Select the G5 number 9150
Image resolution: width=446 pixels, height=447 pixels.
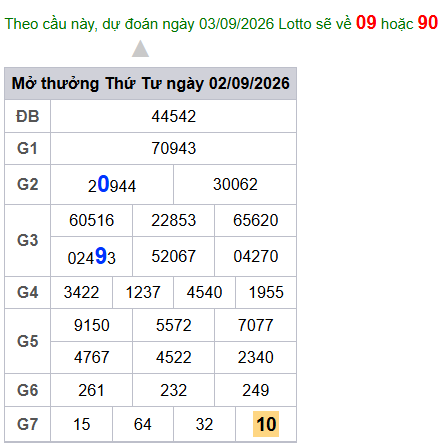[92, 325]
